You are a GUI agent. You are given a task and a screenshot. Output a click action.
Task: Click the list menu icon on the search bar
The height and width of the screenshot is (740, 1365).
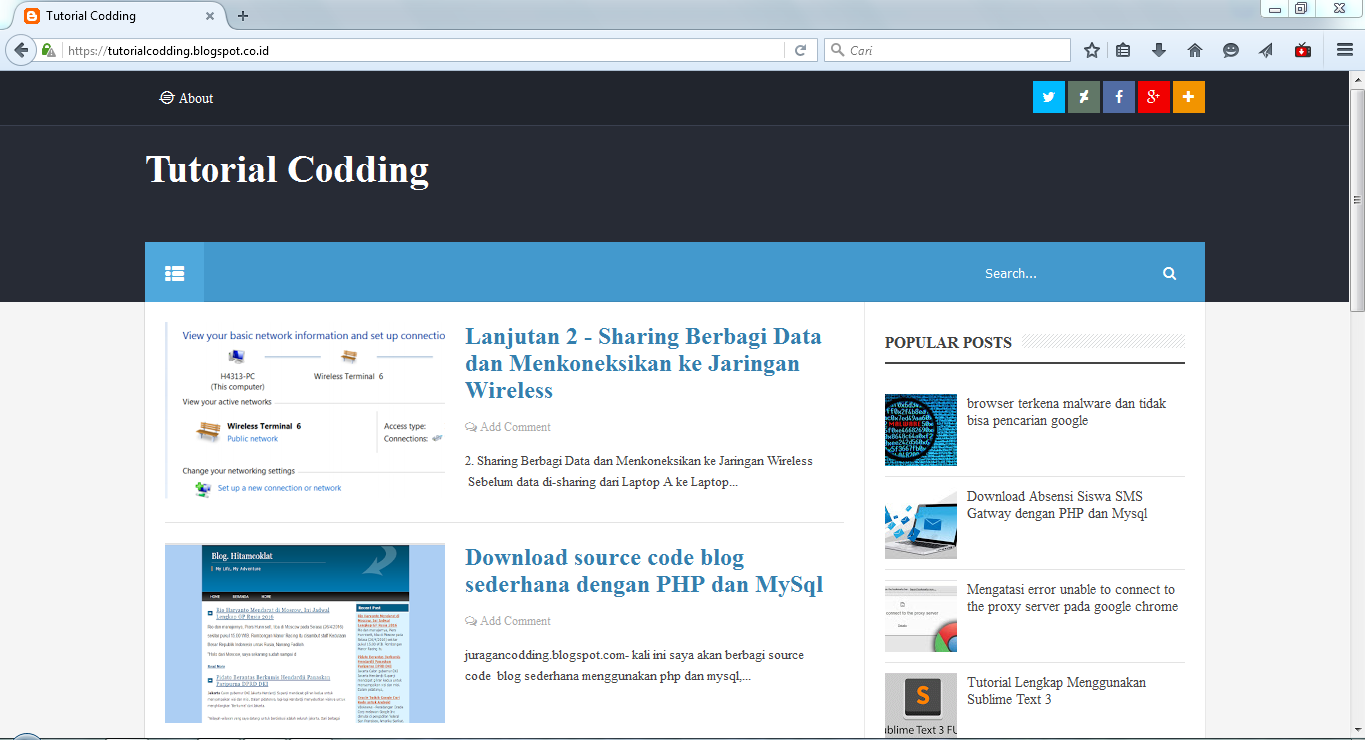(174, 272)
